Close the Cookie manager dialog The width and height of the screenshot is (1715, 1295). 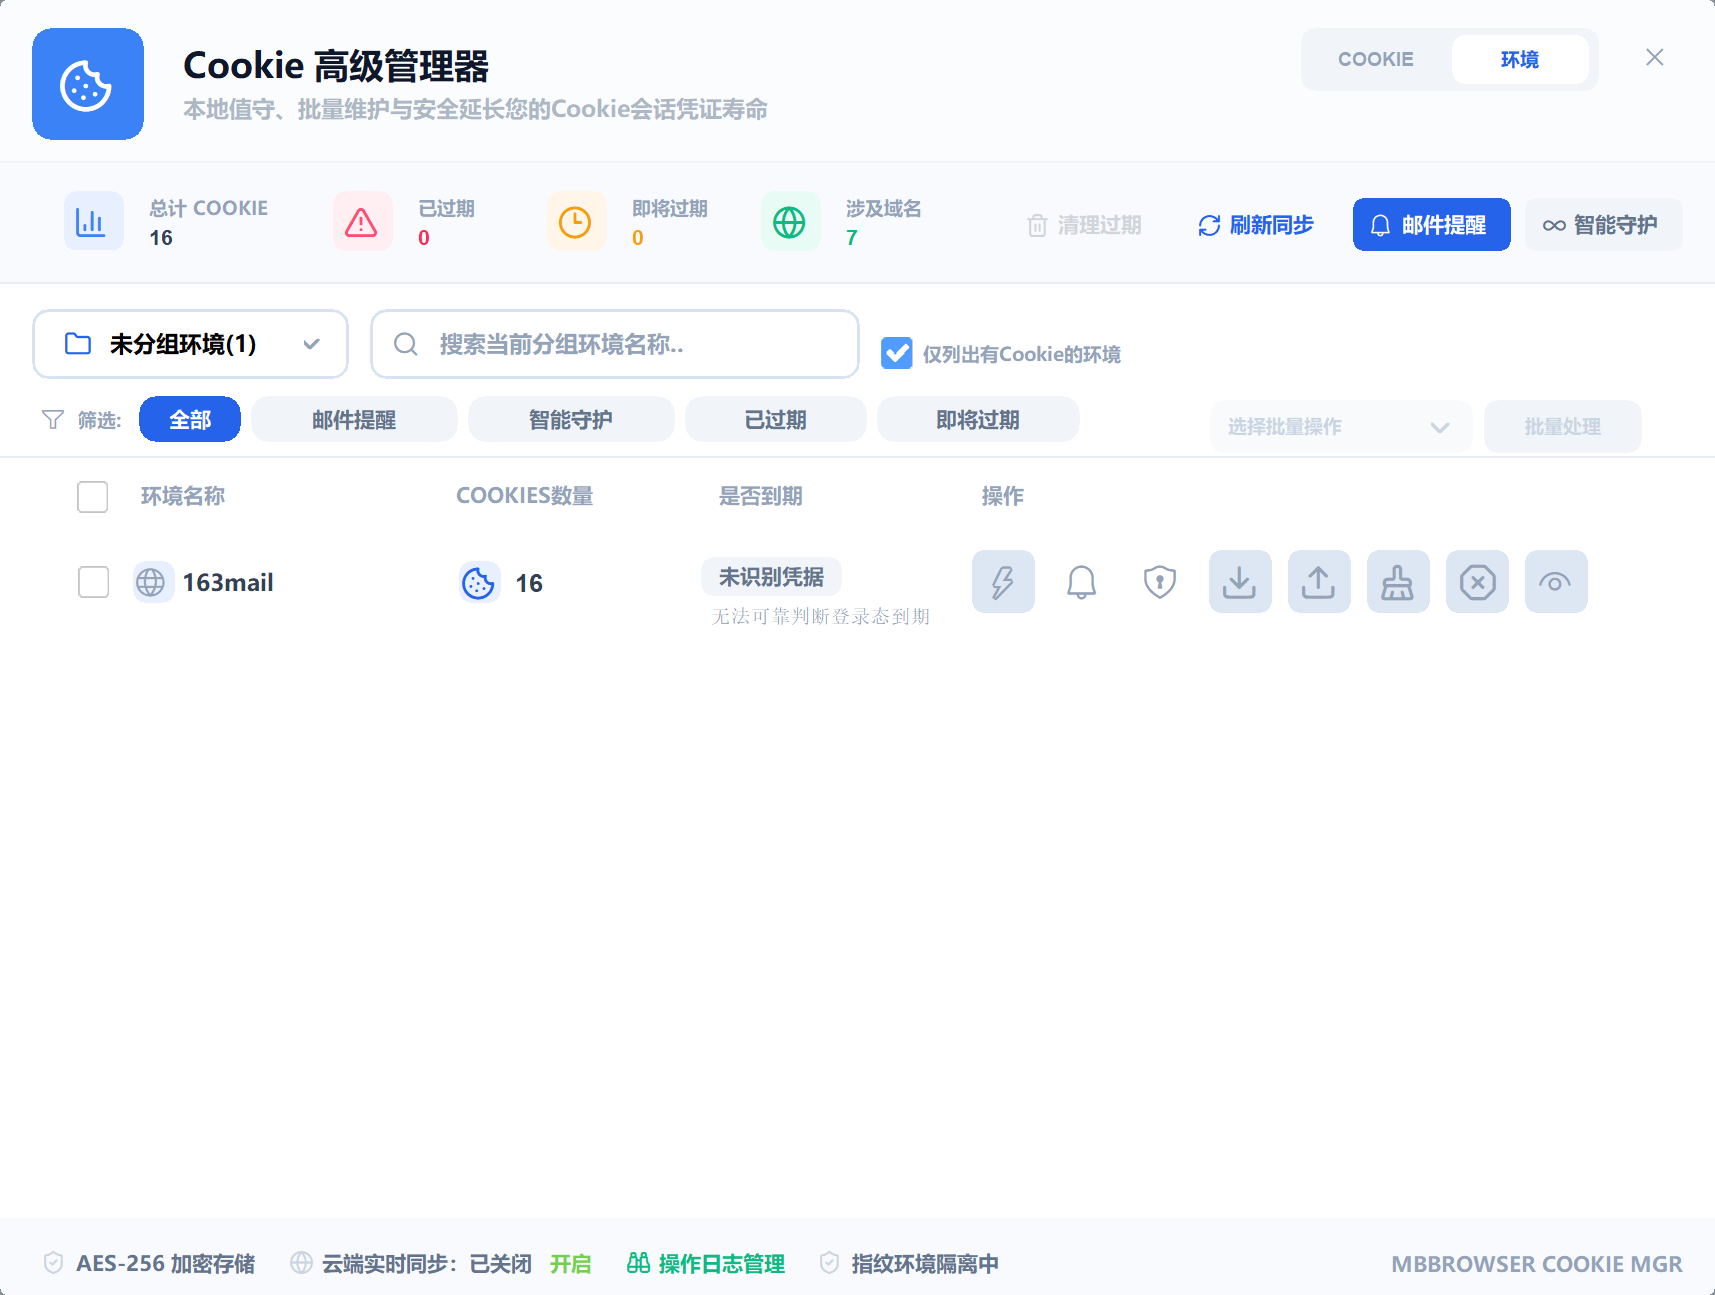tap(1655, 57)
